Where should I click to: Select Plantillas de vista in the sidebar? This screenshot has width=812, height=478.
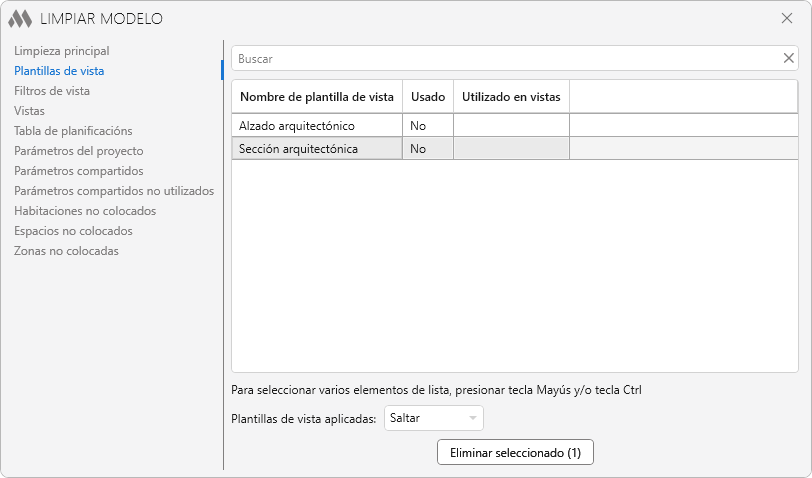coord(59,70)
